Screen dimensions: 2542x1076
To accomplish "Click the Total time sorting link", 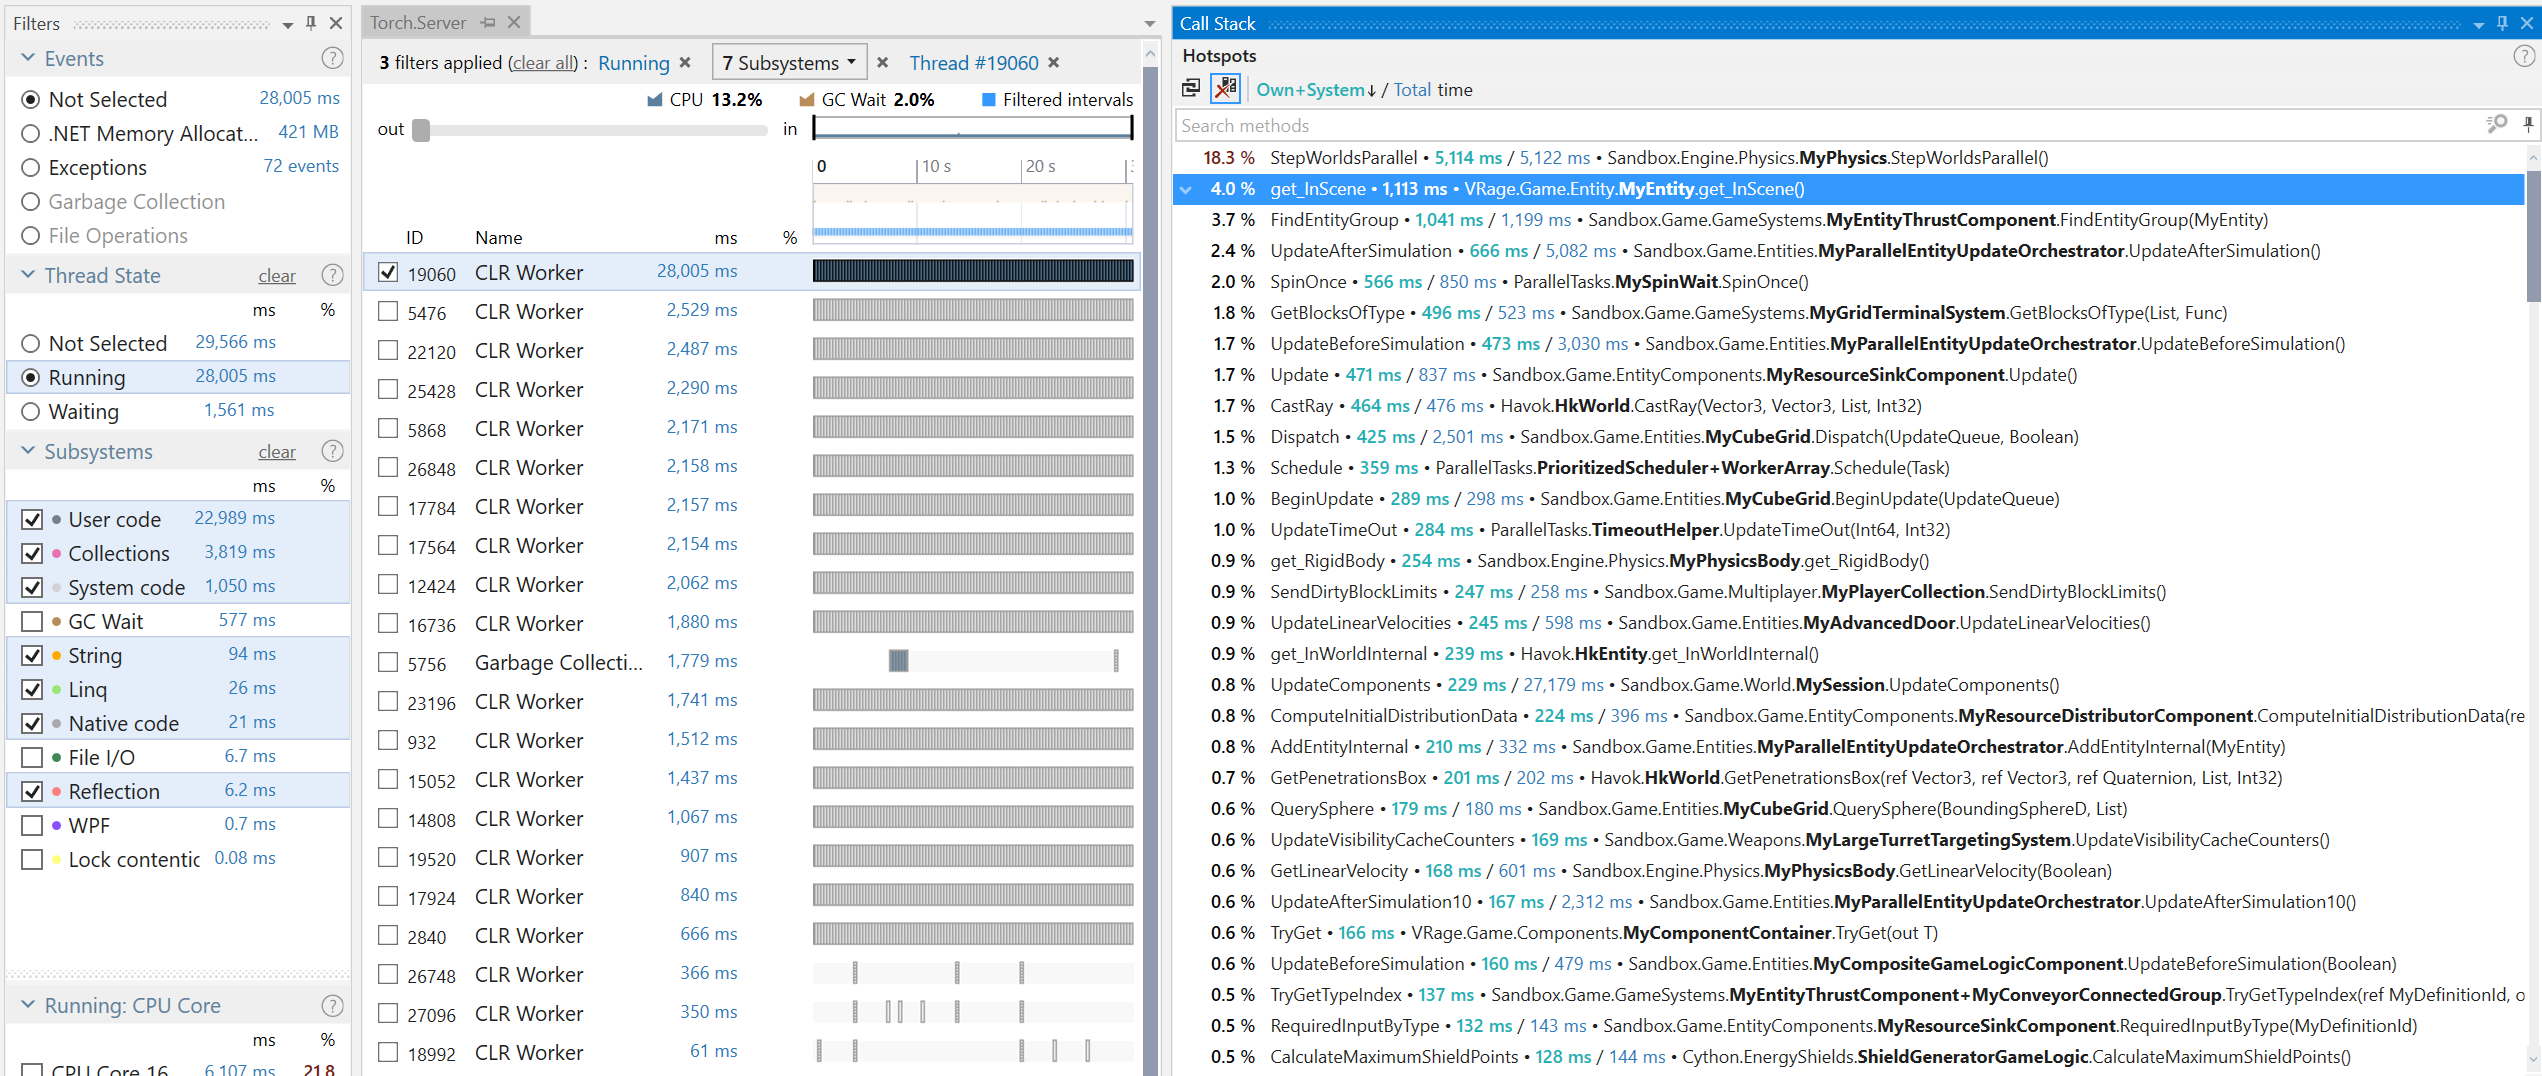I will (1411, 90).
